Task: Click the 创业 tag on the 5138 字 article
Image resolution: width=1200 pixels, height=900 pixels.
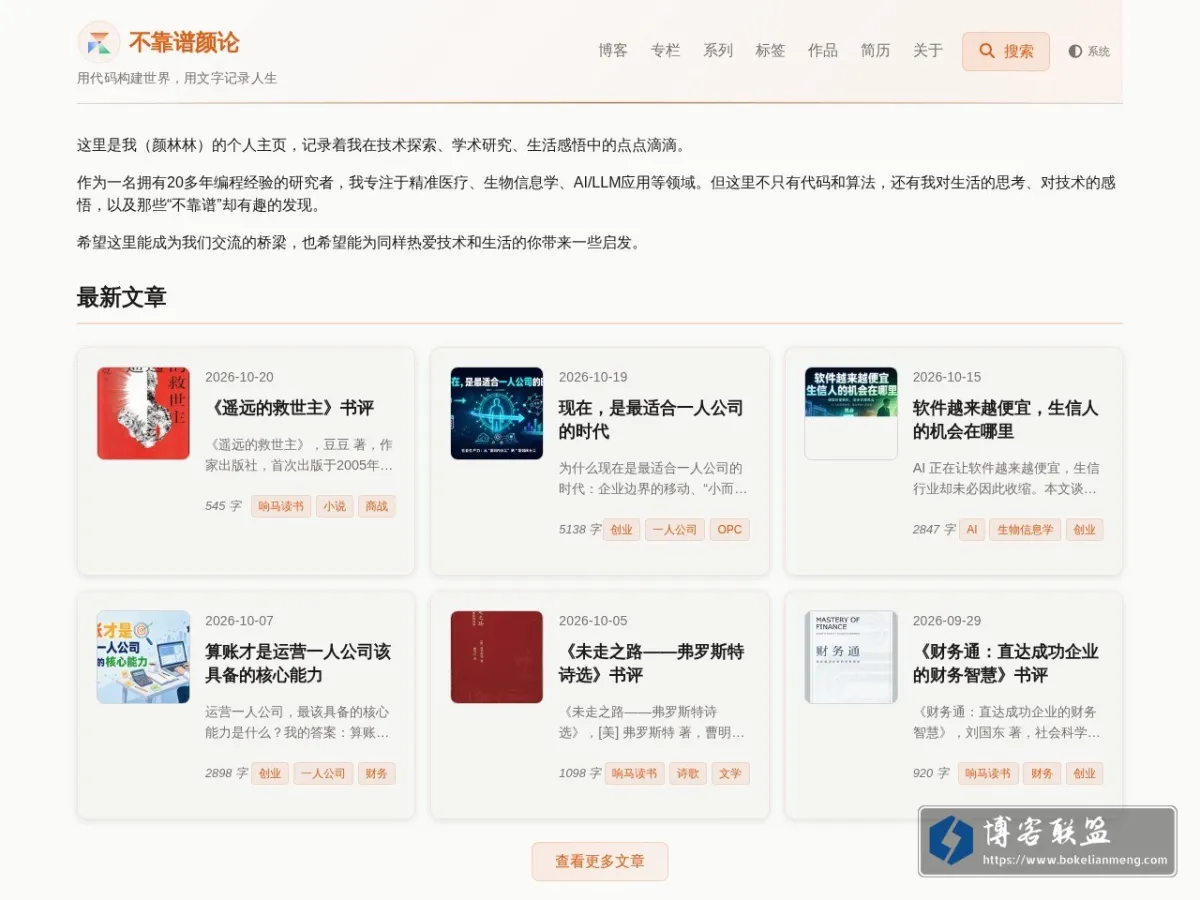Action: click(x=622, y=530)
